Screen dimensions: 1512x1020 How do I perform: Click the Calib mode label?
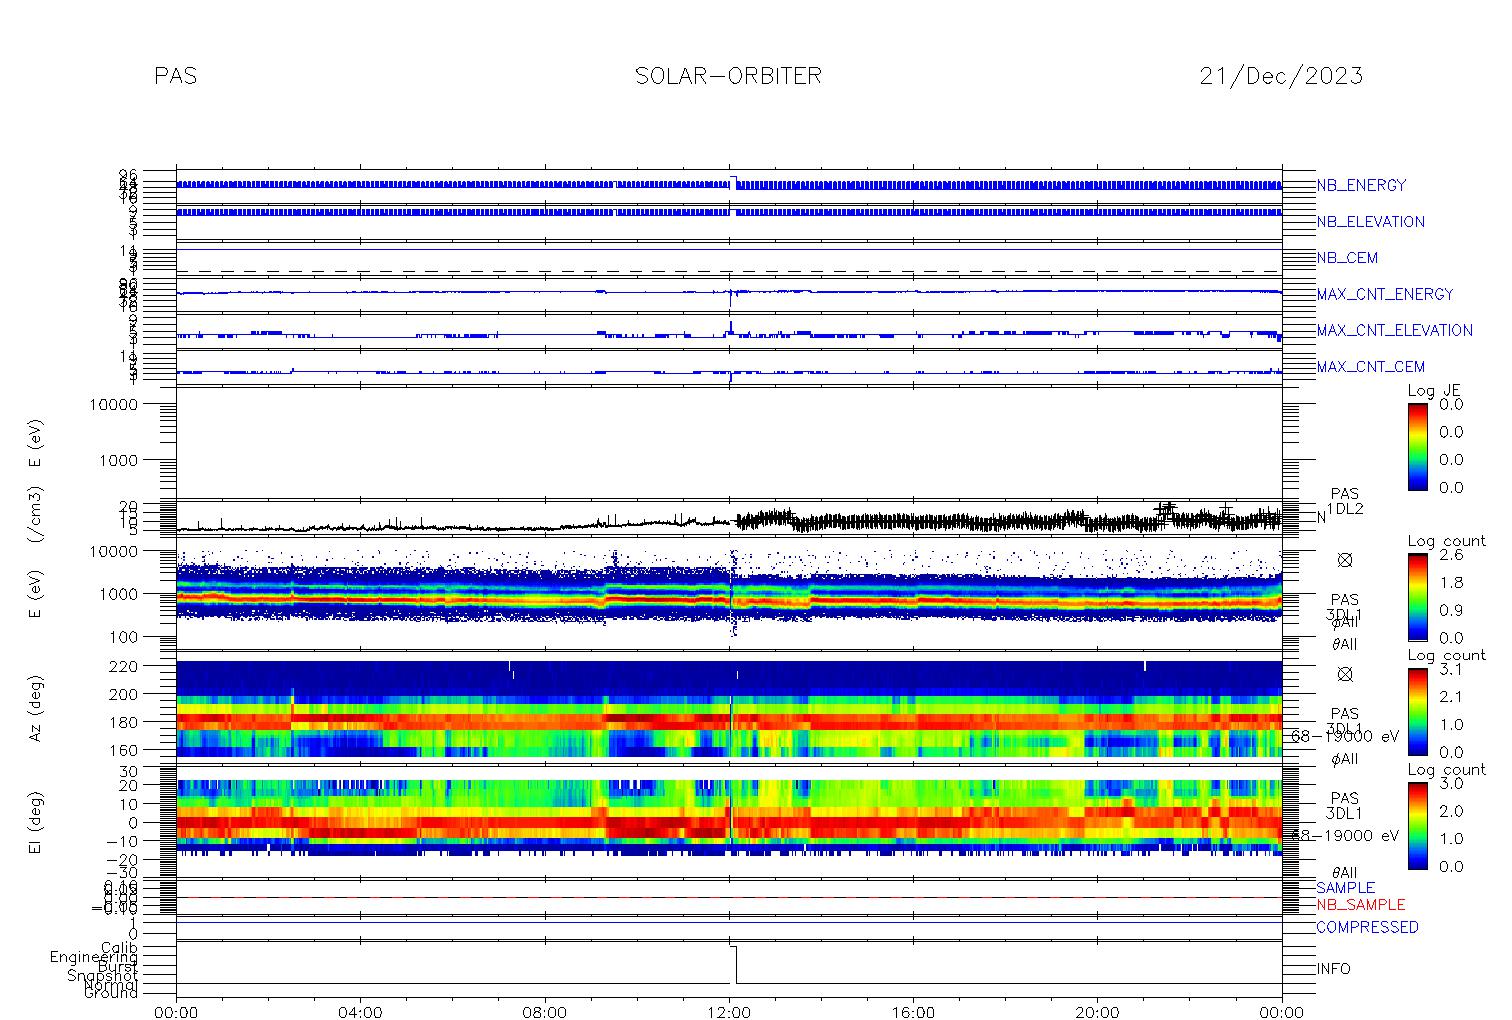click(119, 948)
